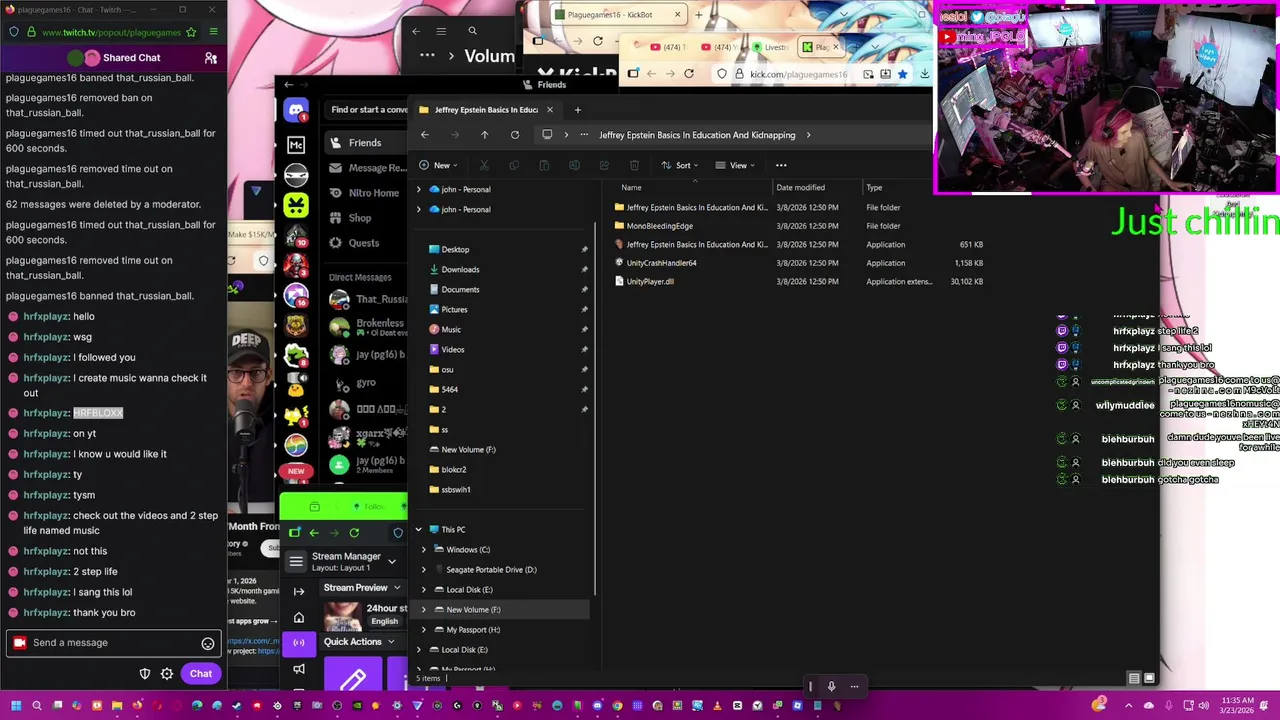
Task: Toggle pin on Documents quick access entry
Action: [x=584, y=289]
